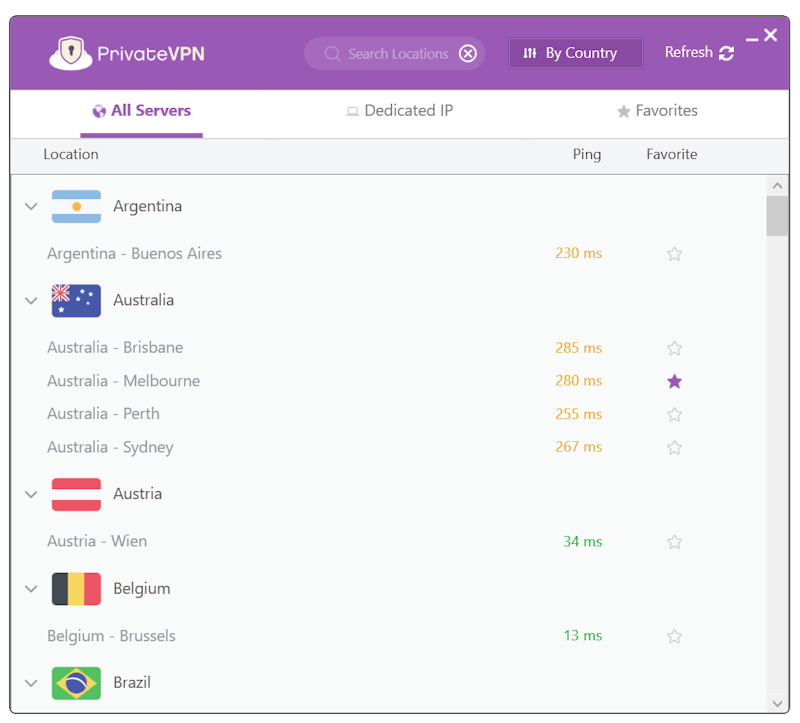This screenshot has width=800, height=723.
Task: Click the Austria flag icon
Action: (x=76, y=494)
